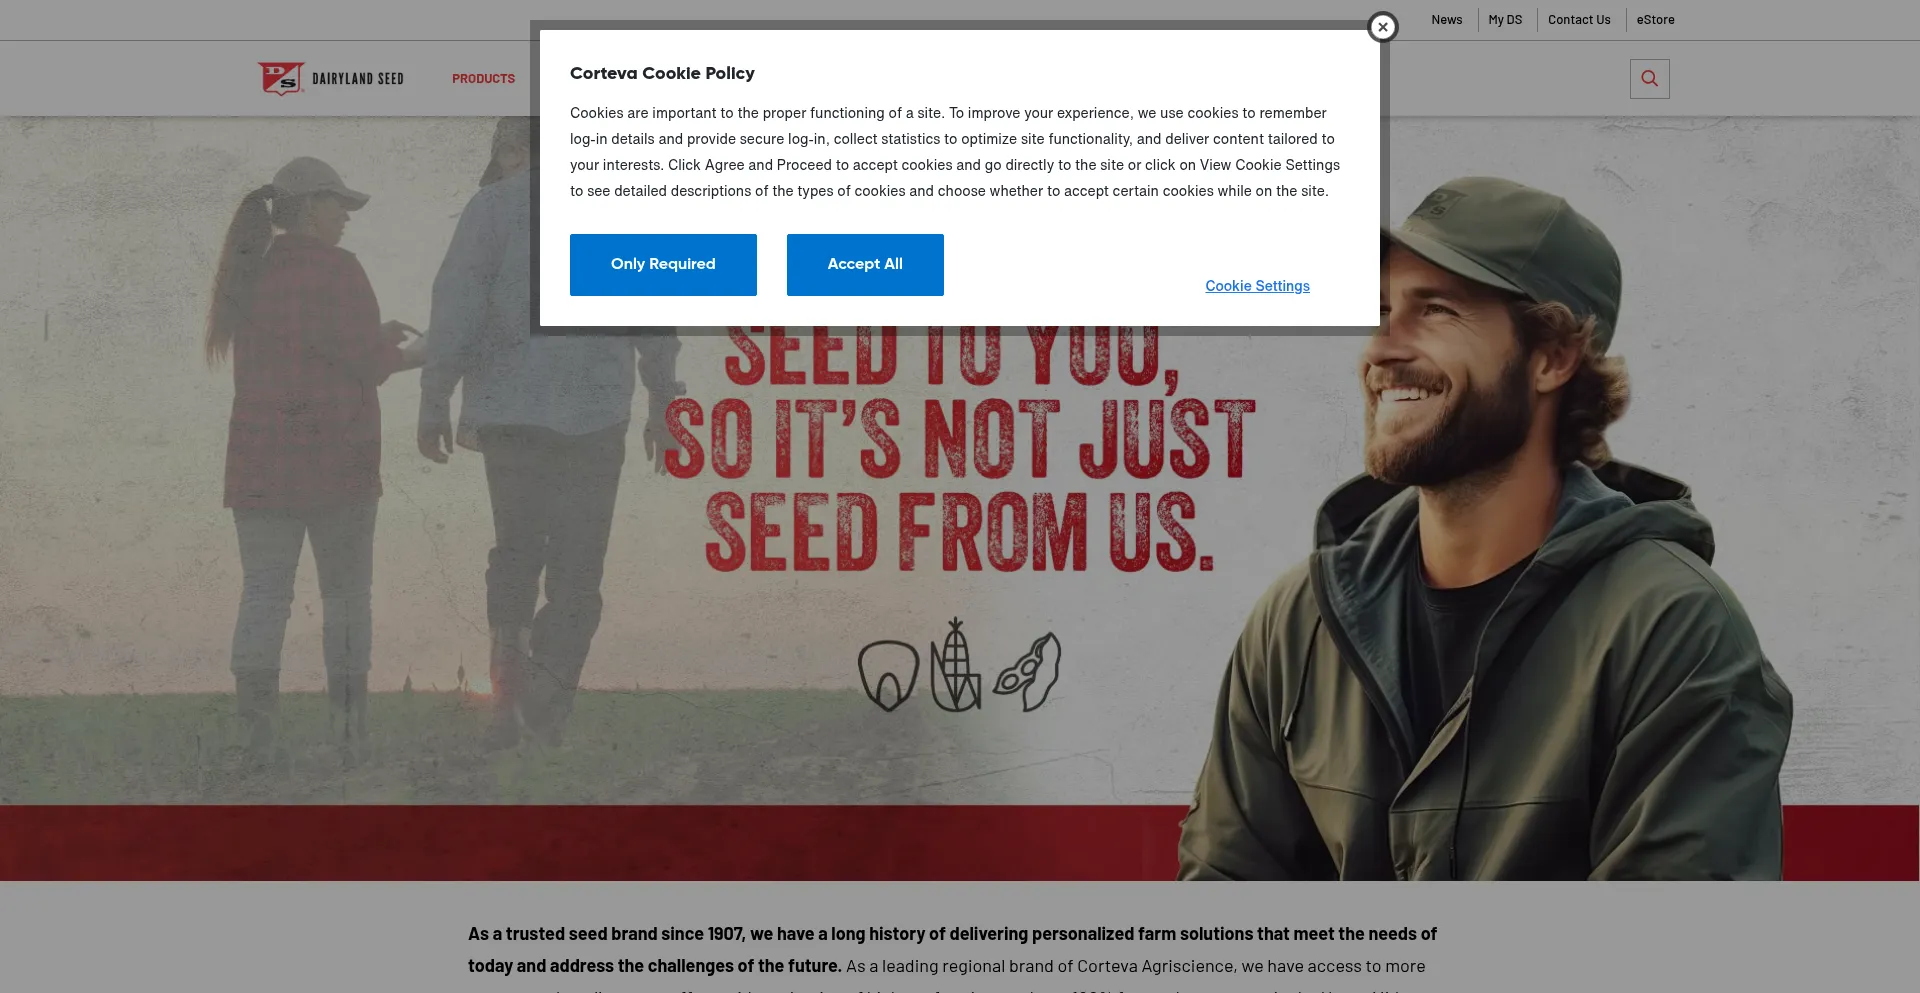Click the Corteva Cookie Policy heading

662,73
